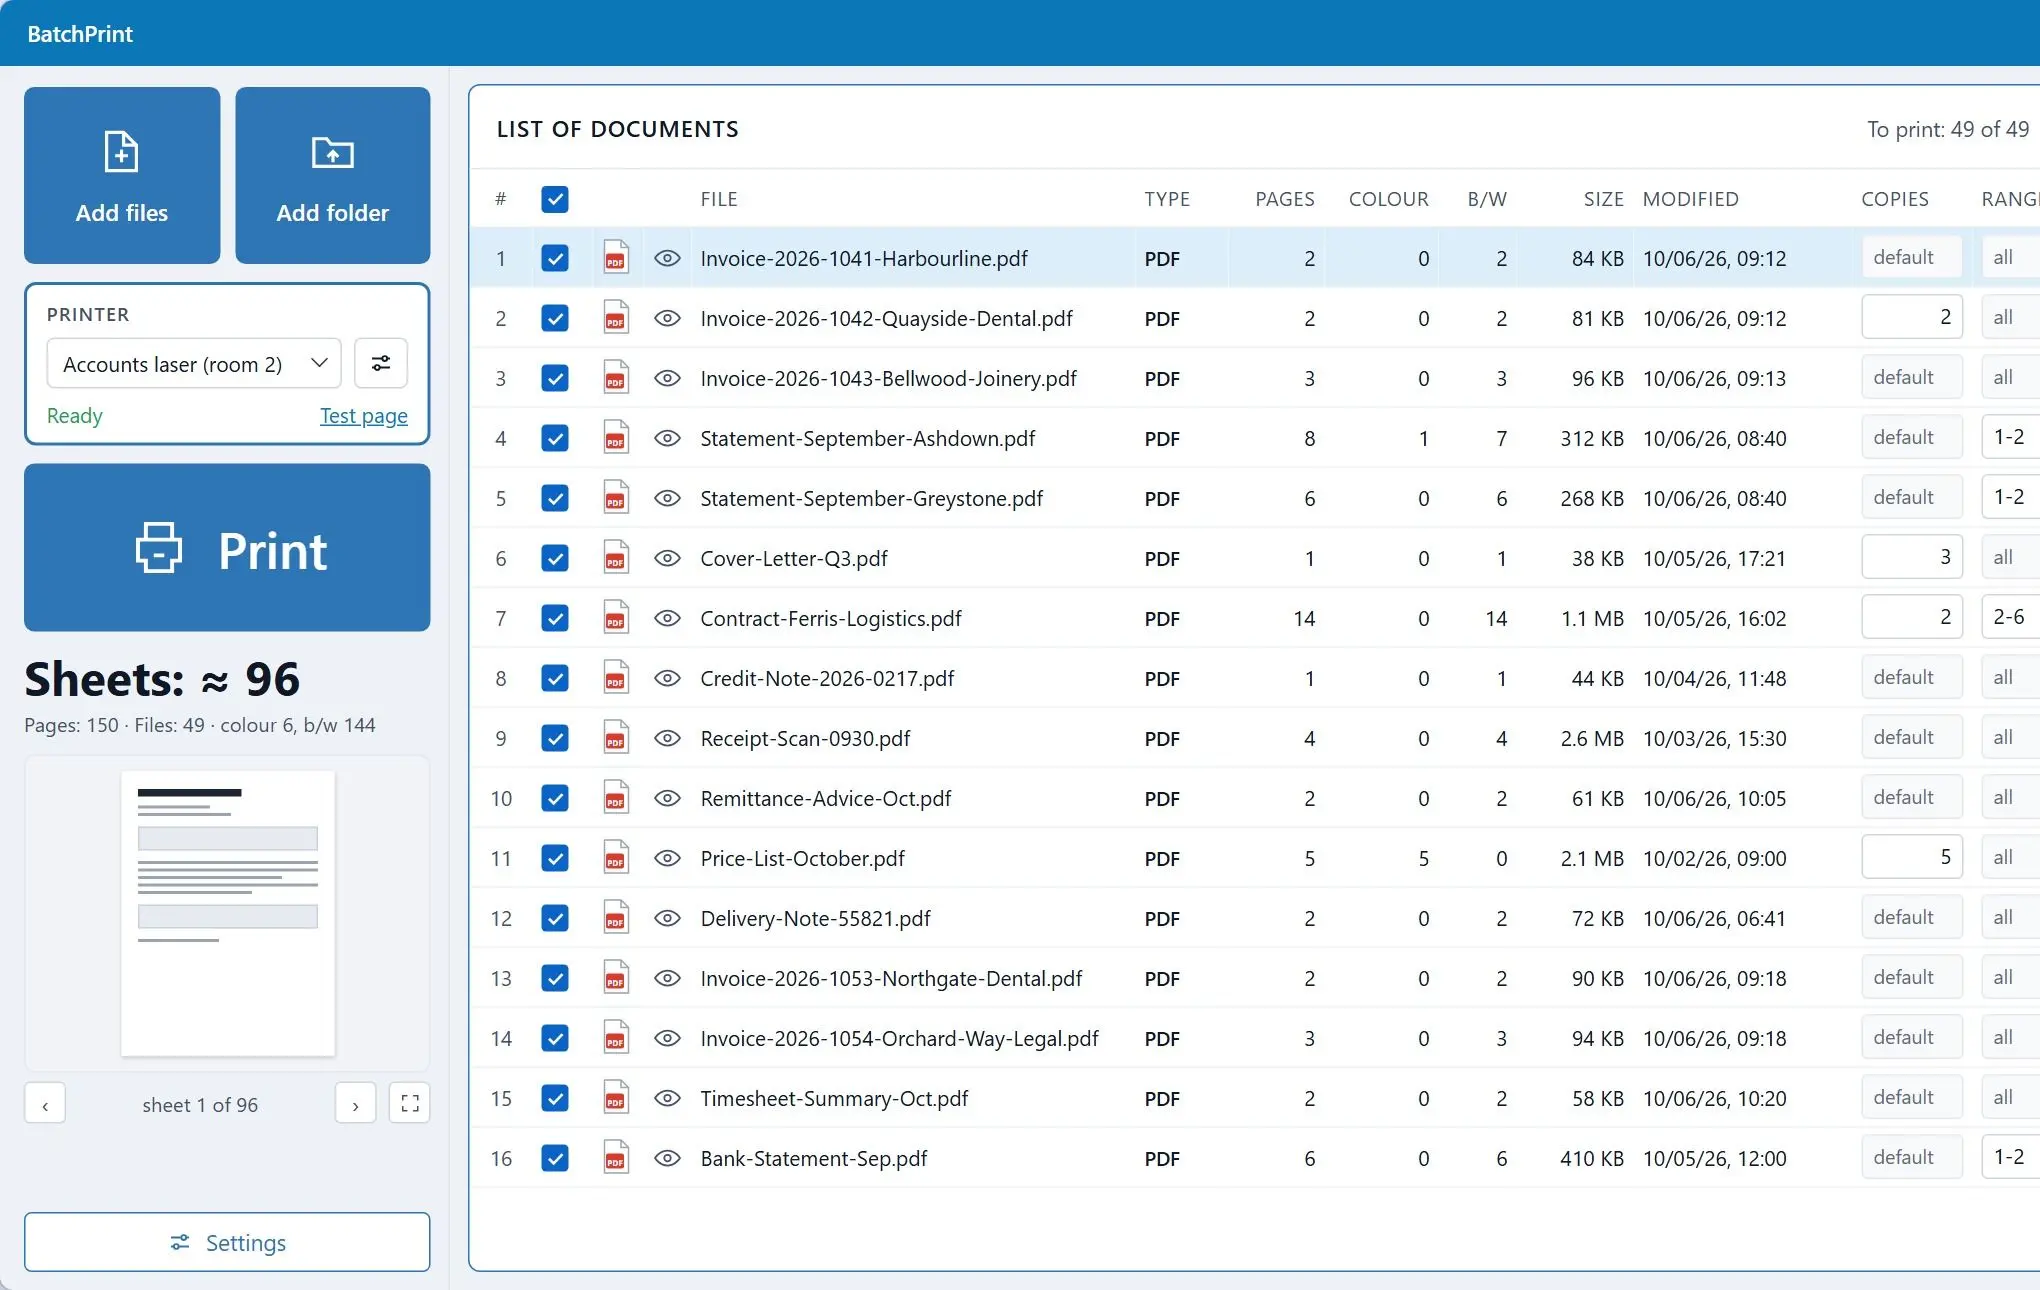Screen dimensions: 2040x1290
Task: Open the Accounts laser printer dropdown
Action: (x=194, y=363)
